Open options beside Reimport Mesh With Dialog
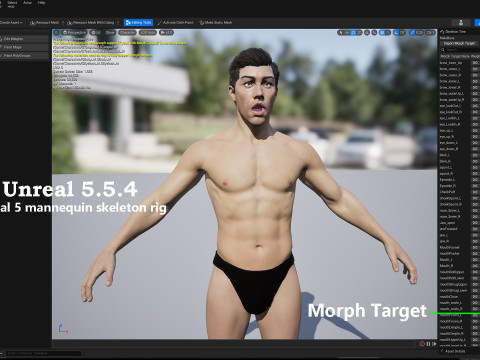480x360 pixels. (118, 23)
